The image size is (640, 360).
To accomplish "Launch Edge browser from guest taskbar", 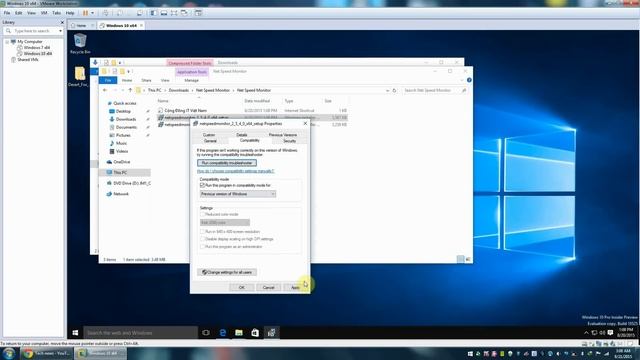I will coord(222,333).
